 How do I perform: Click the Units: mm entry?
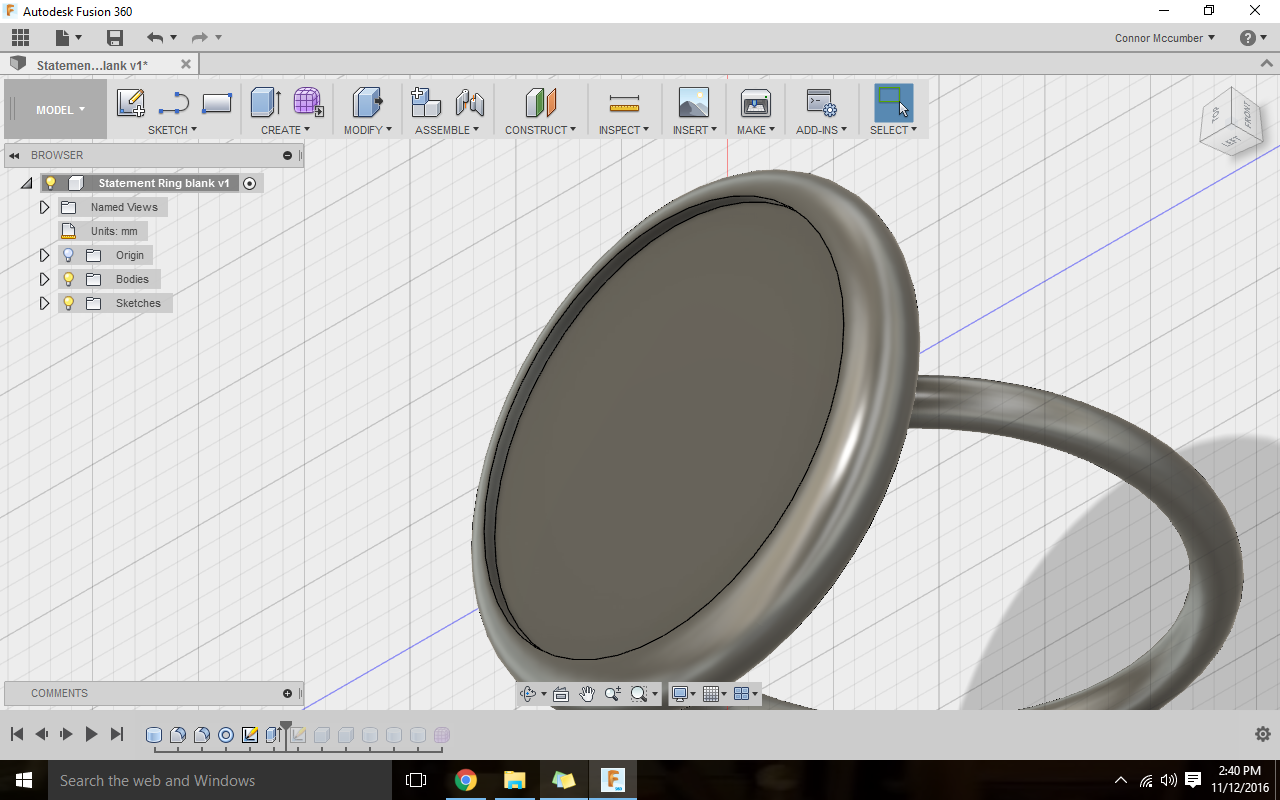103,231
